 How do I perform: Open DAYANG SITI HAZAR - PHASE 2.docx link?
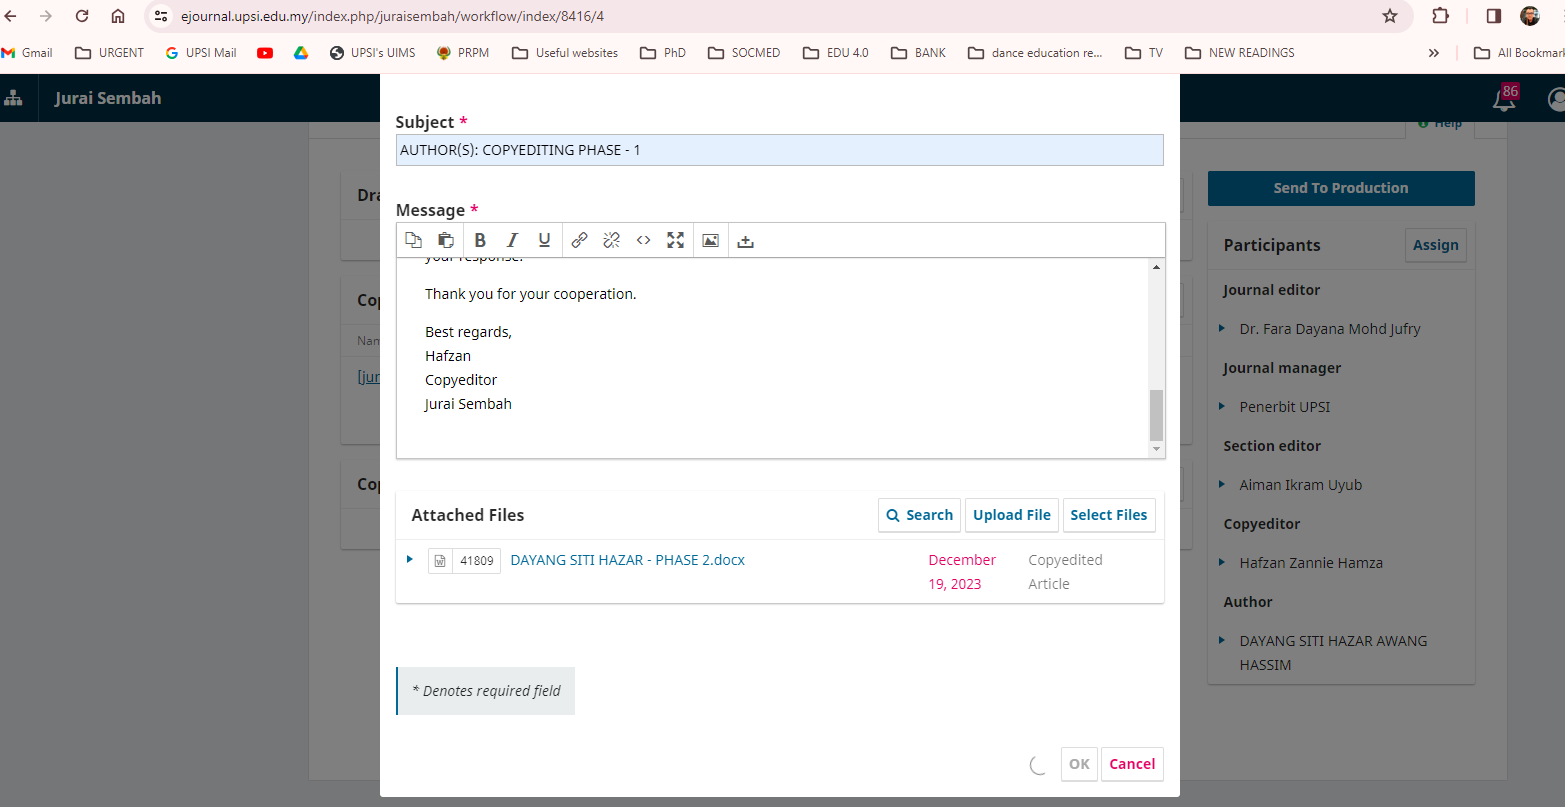click(627, 560)
